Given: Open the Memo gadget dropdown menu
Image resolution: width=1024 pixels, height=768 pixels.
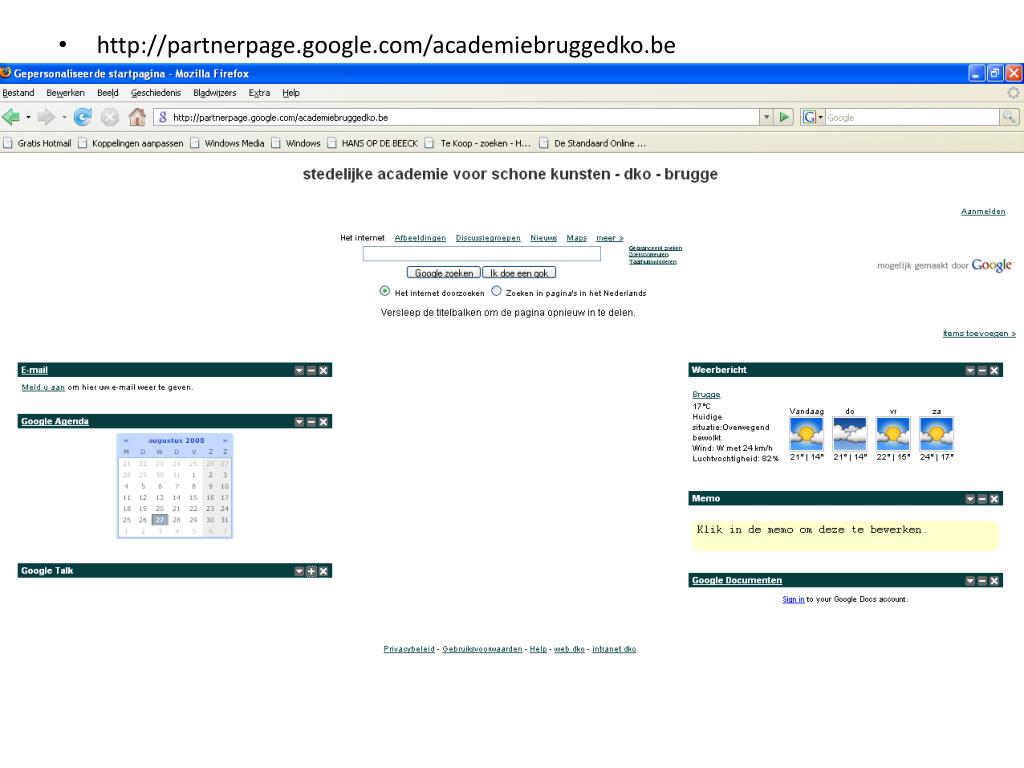Looking at the screenshot, I should coord(970,499).
